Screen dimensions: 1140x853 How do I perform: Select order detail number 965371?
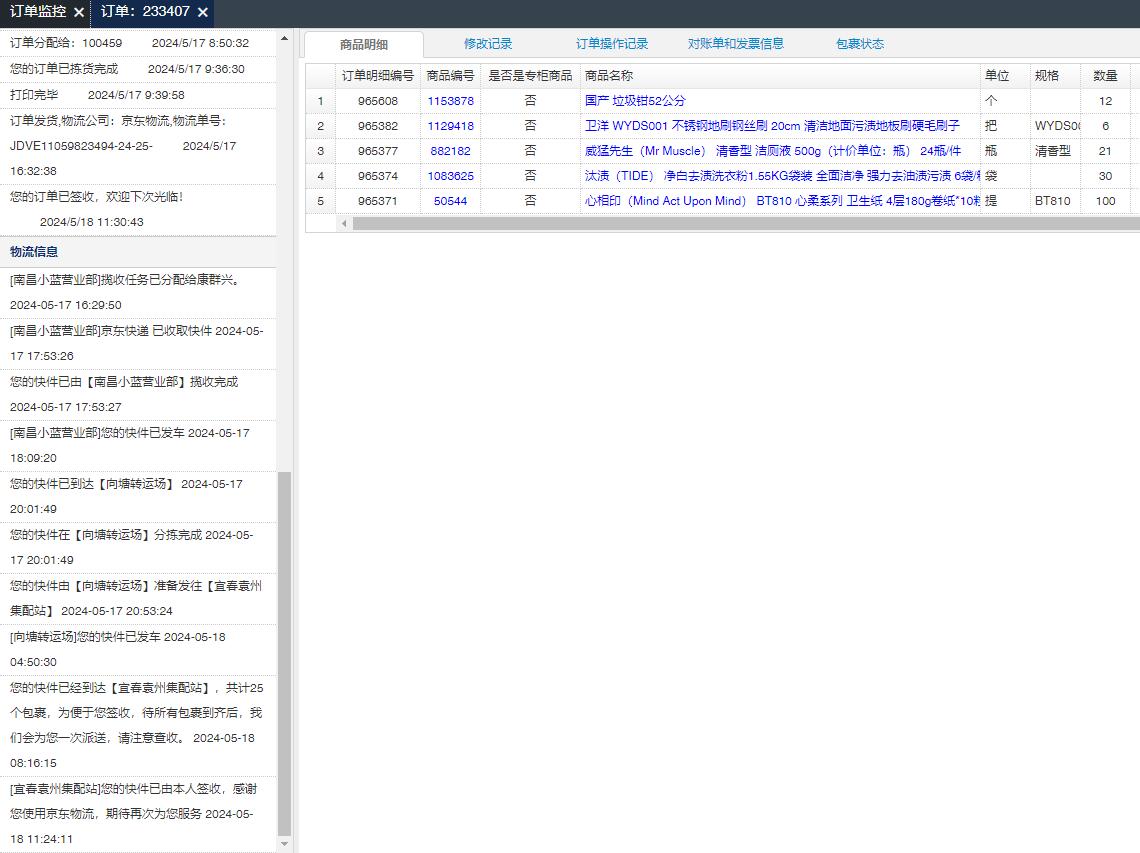click(378, 201)
